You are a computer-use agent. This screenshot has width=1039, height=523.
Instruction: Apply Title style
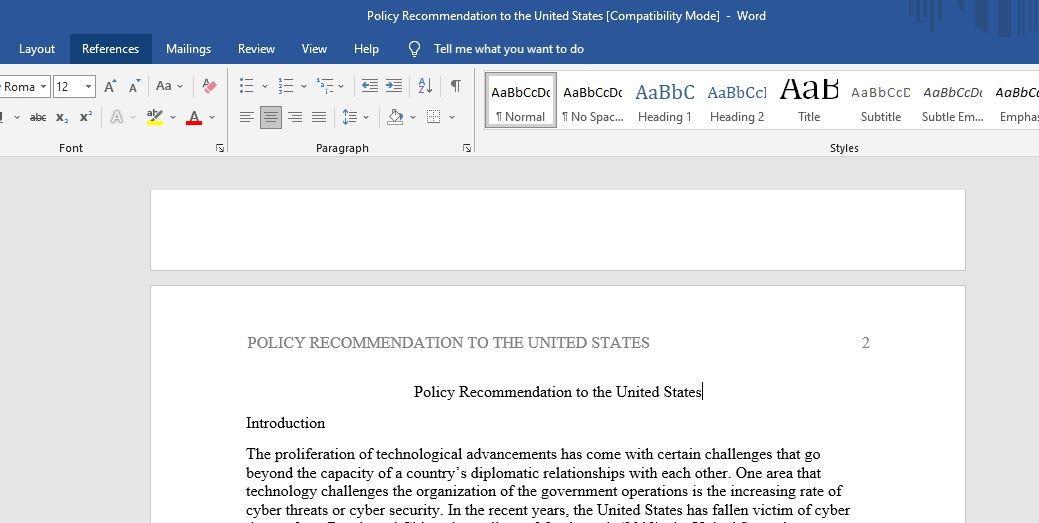click(x=809, y=100)
